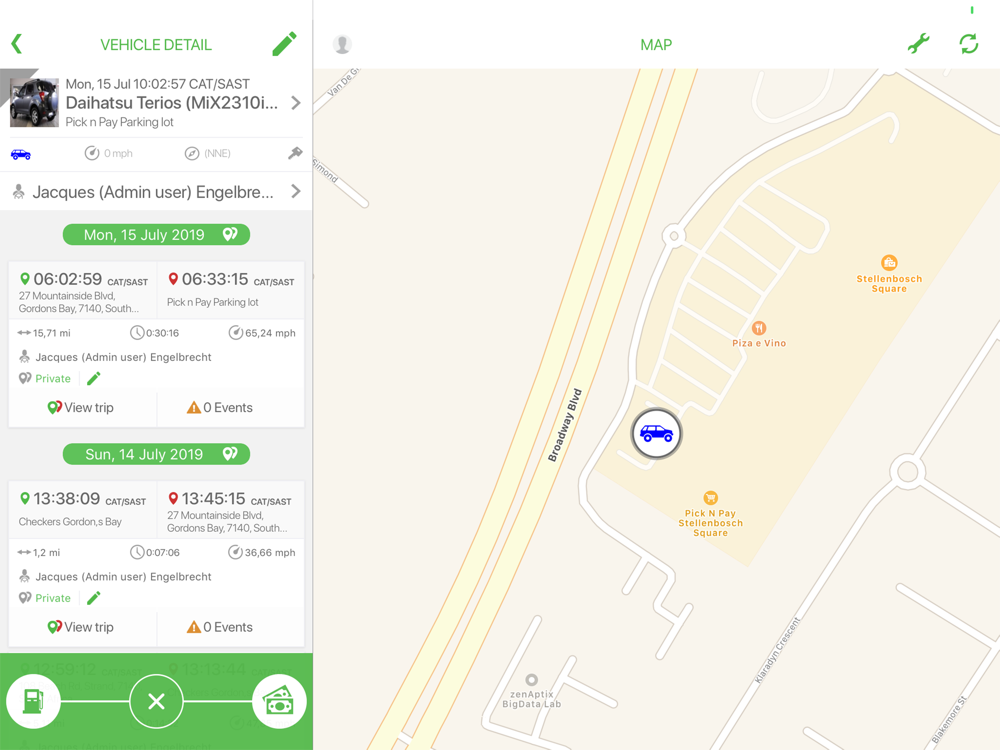
Task: Tap the green back arrow icon
Action: (x=17, y=44)
